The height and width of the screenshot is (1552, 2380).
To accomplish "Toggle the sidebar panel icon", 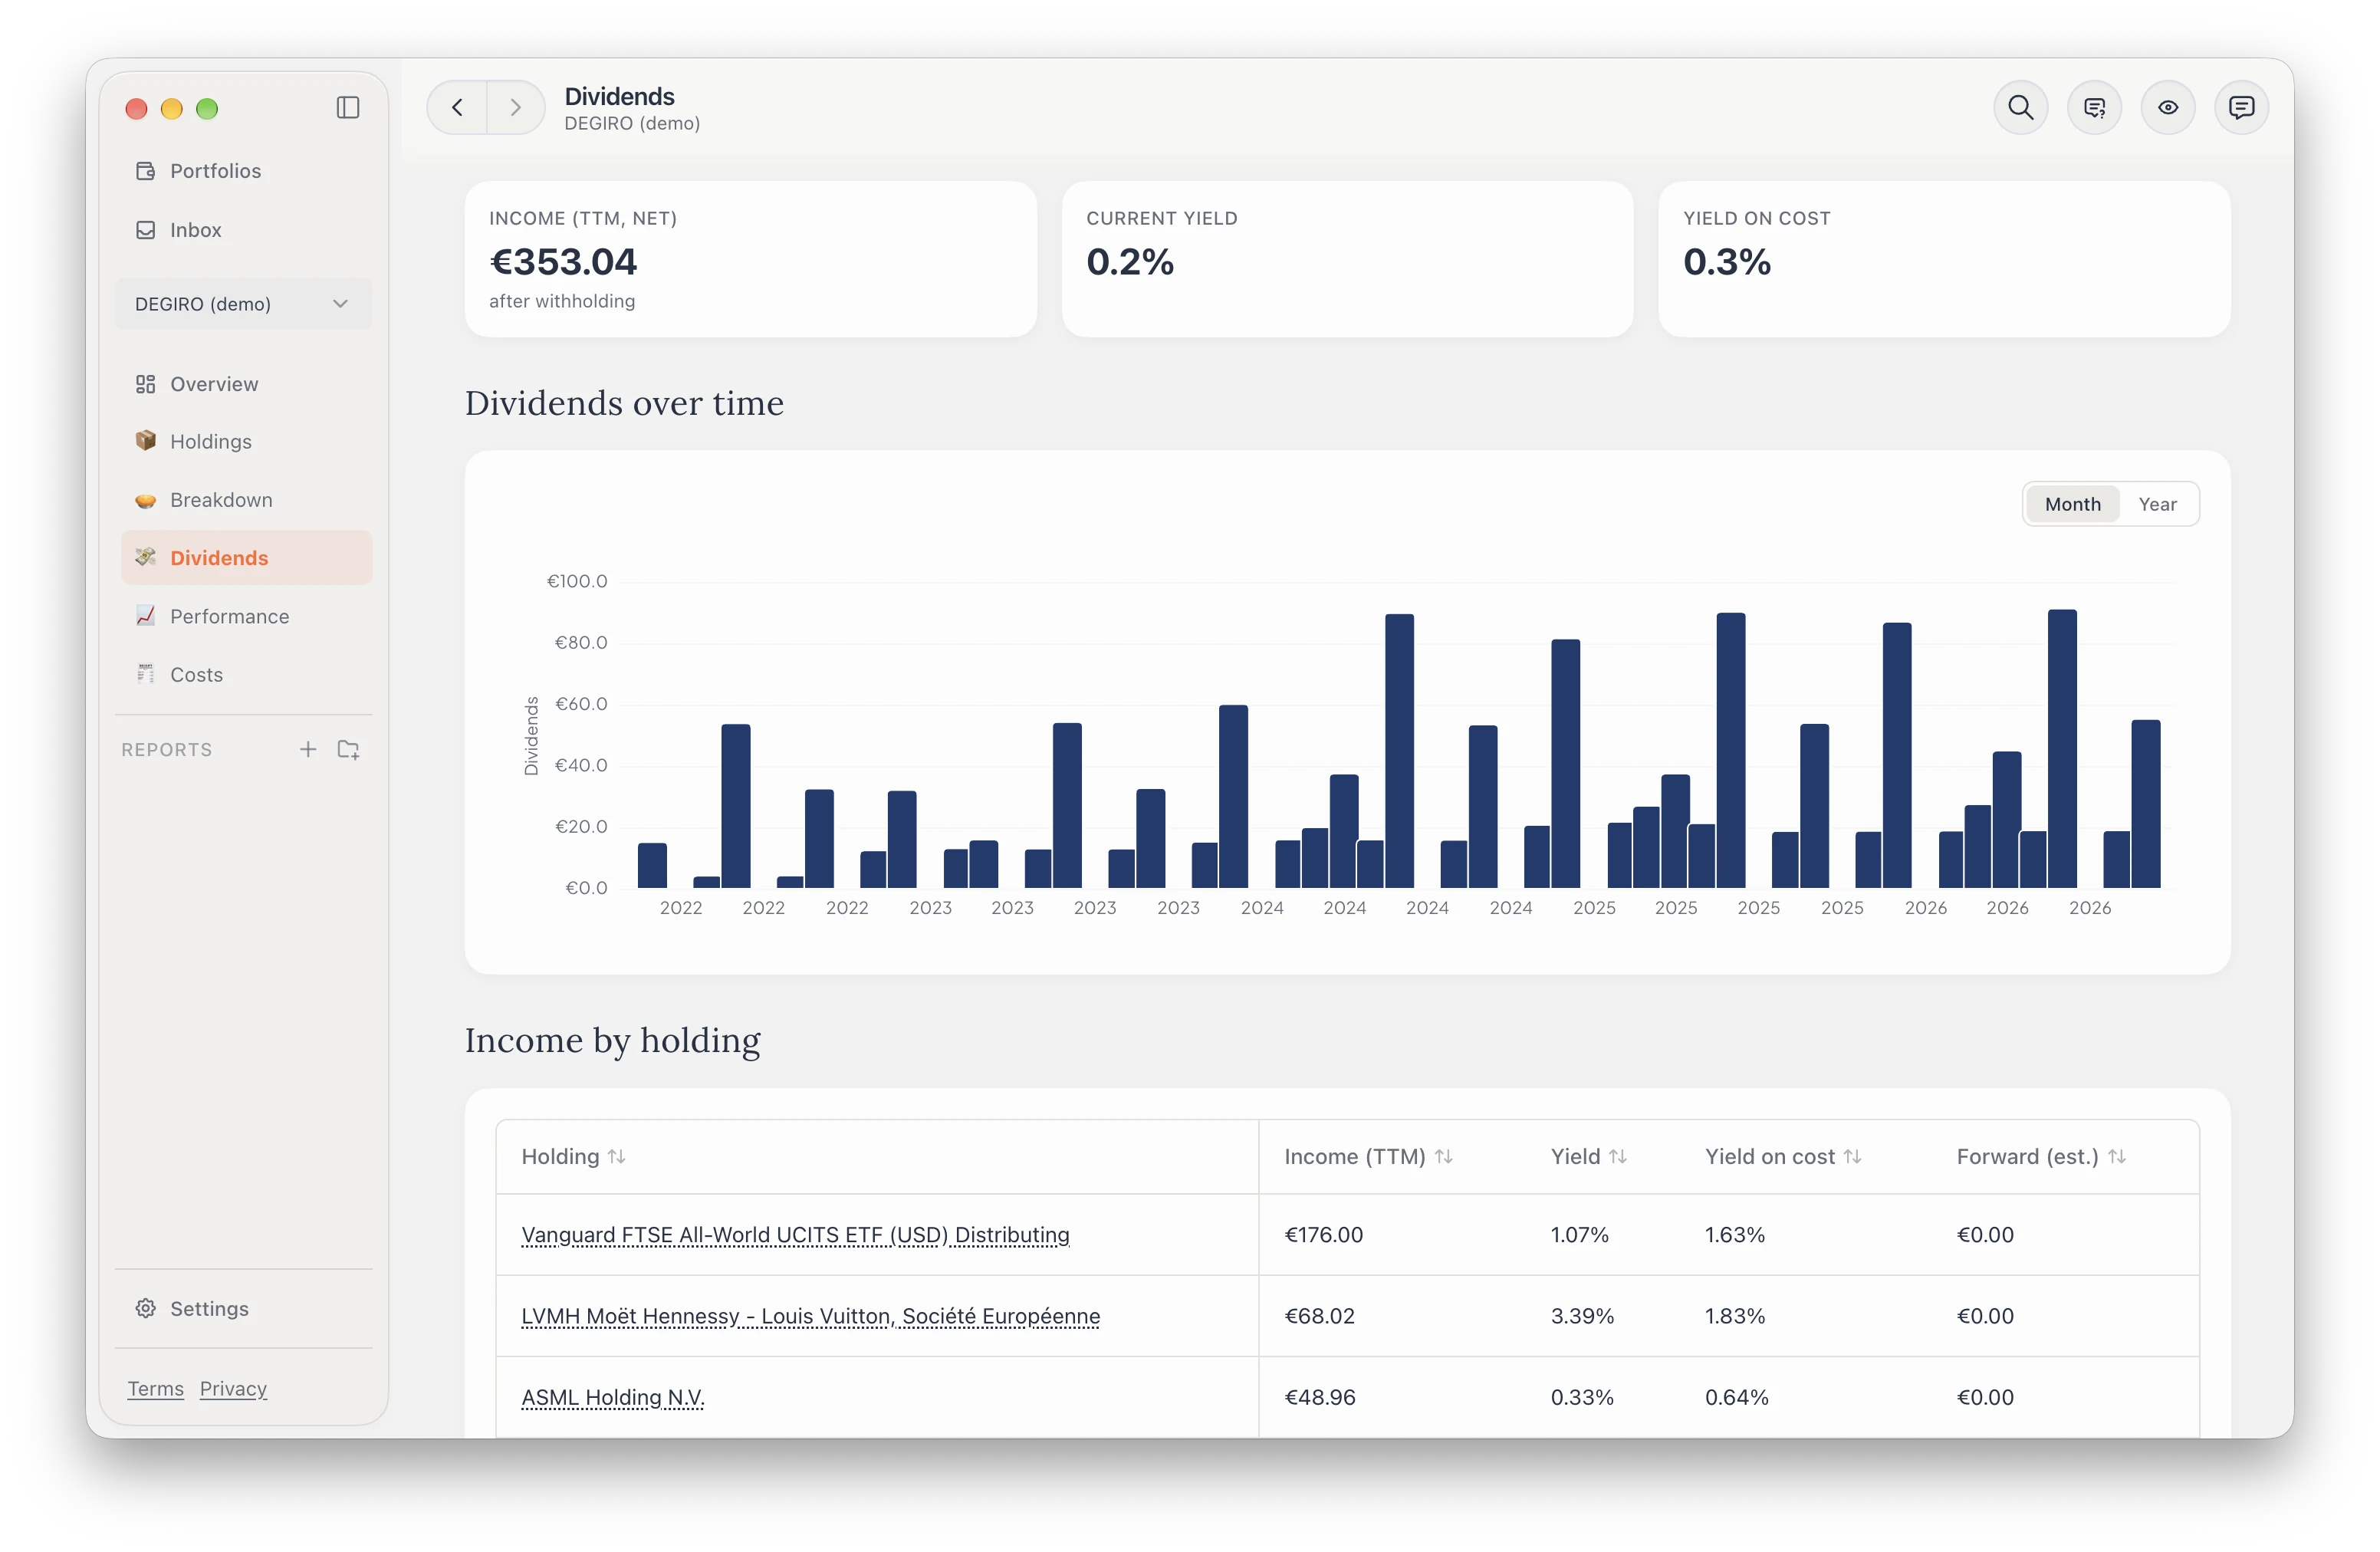I will 347,108.
